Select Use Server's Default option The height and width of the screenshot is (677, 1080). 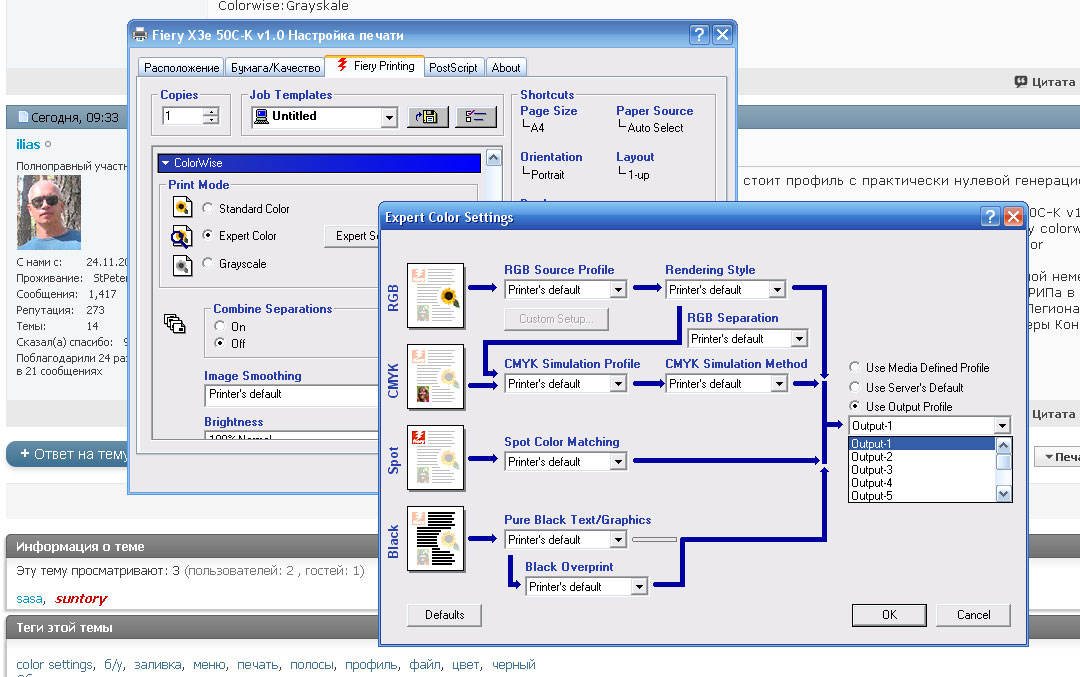point(855,387)
